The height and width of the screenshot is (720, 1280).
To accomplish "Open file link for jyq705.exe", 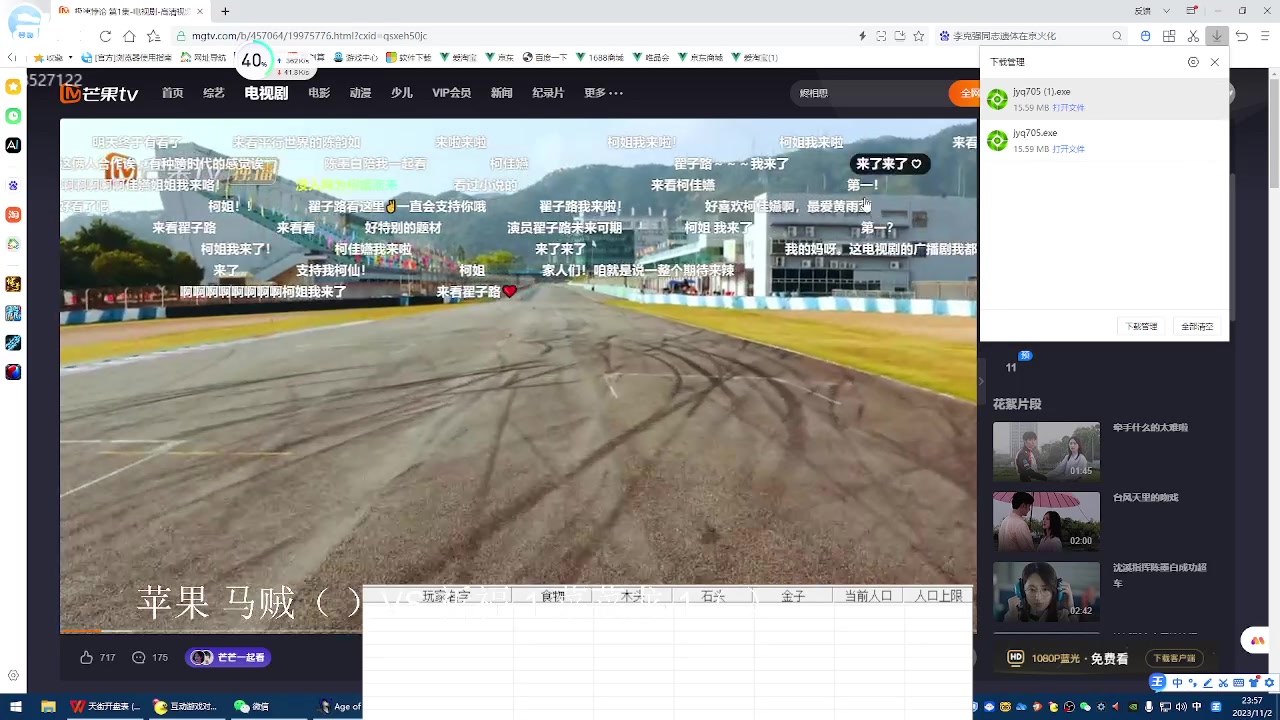I will coord(1068,149).
